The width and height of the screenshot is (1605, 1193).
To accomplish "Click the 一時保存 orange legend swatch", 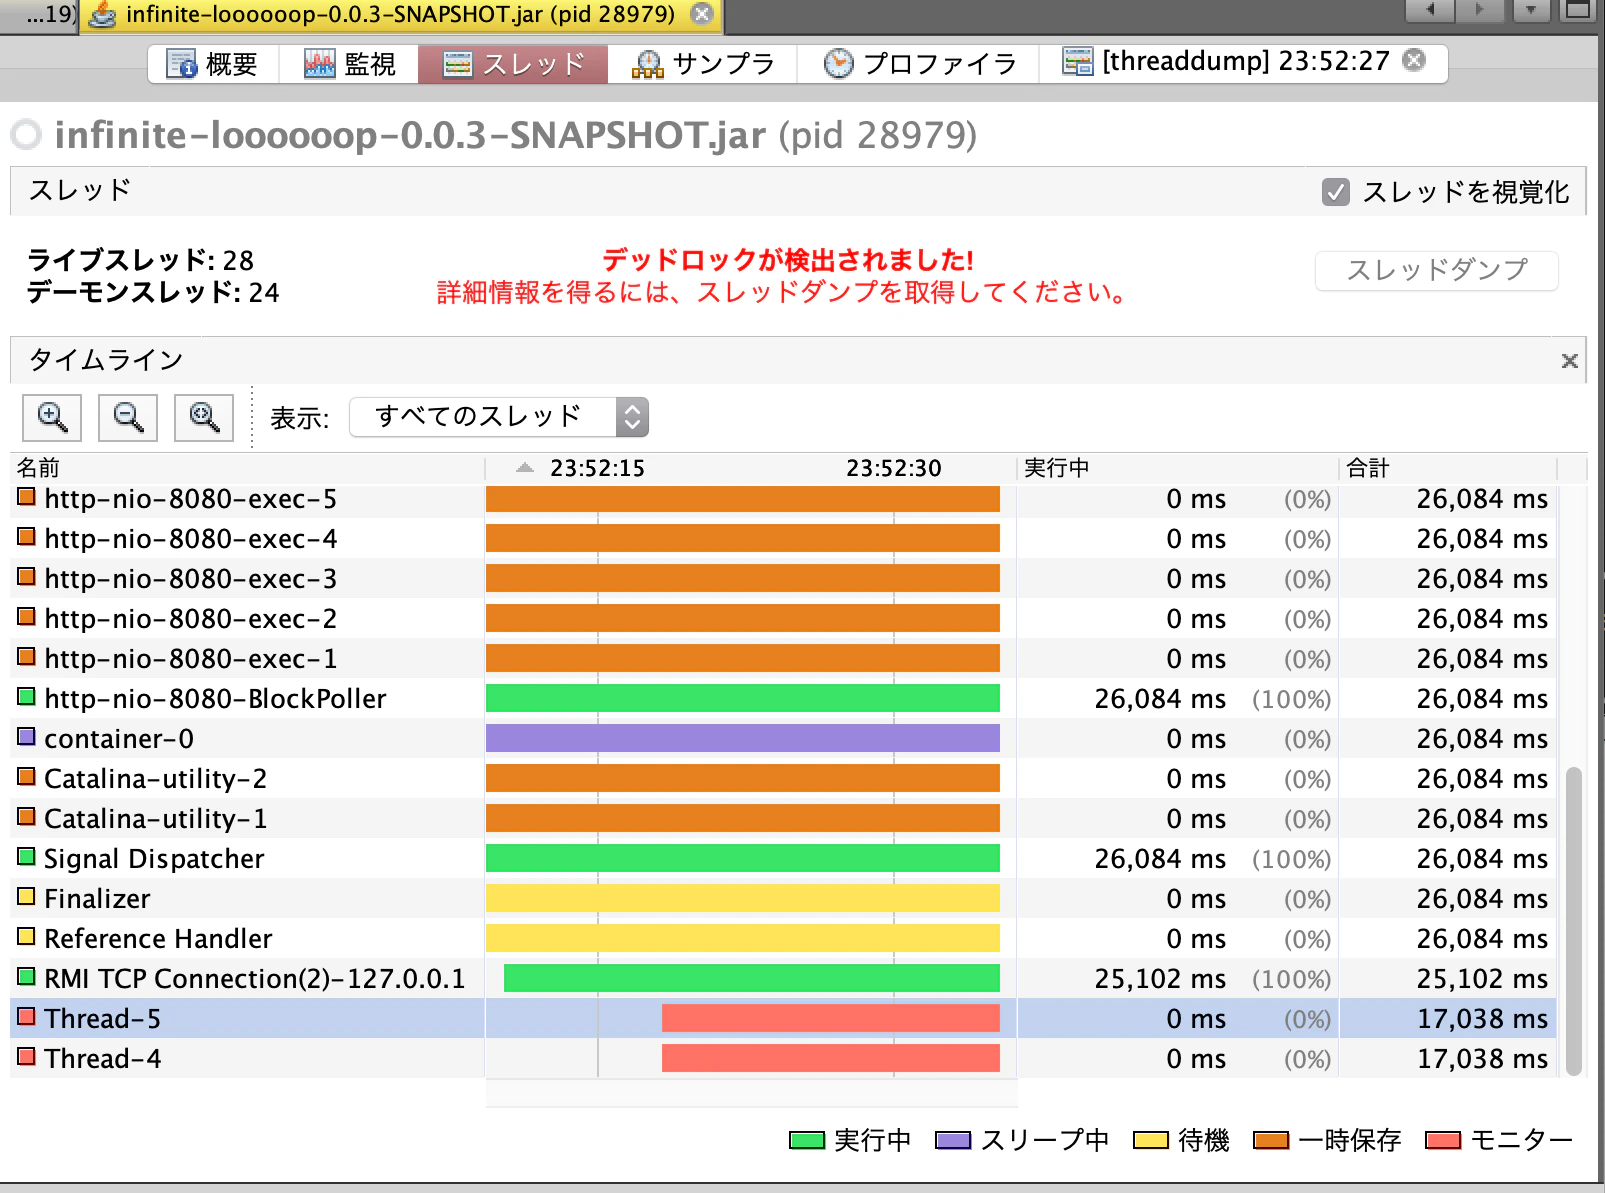I will (x=1271, y=1140).
